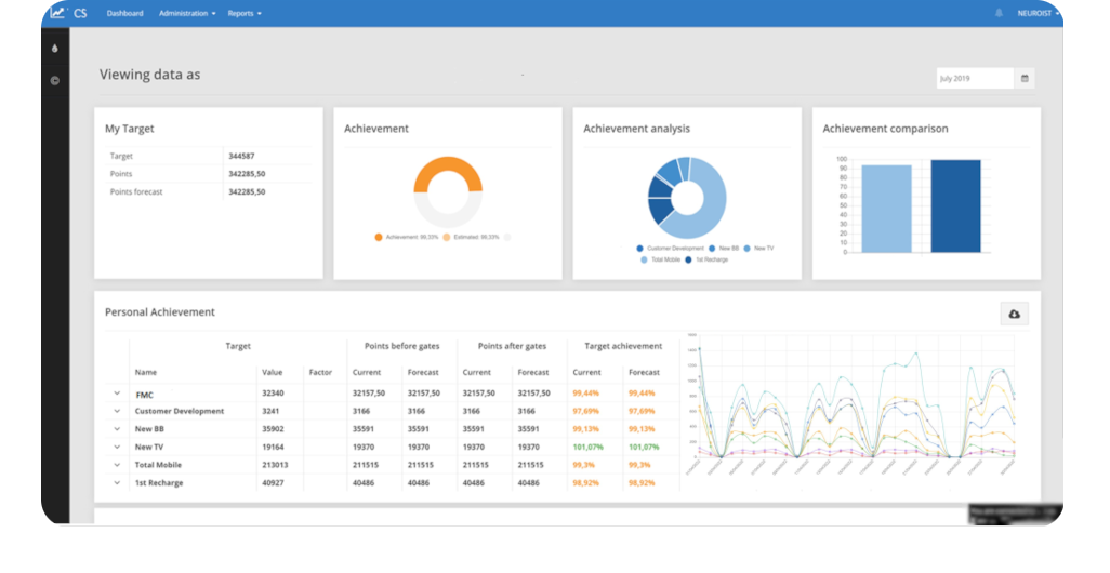Toggle Customer Development legend in Achievement analysis
Screen dimensions: 1110x573
tap(640, 248)
